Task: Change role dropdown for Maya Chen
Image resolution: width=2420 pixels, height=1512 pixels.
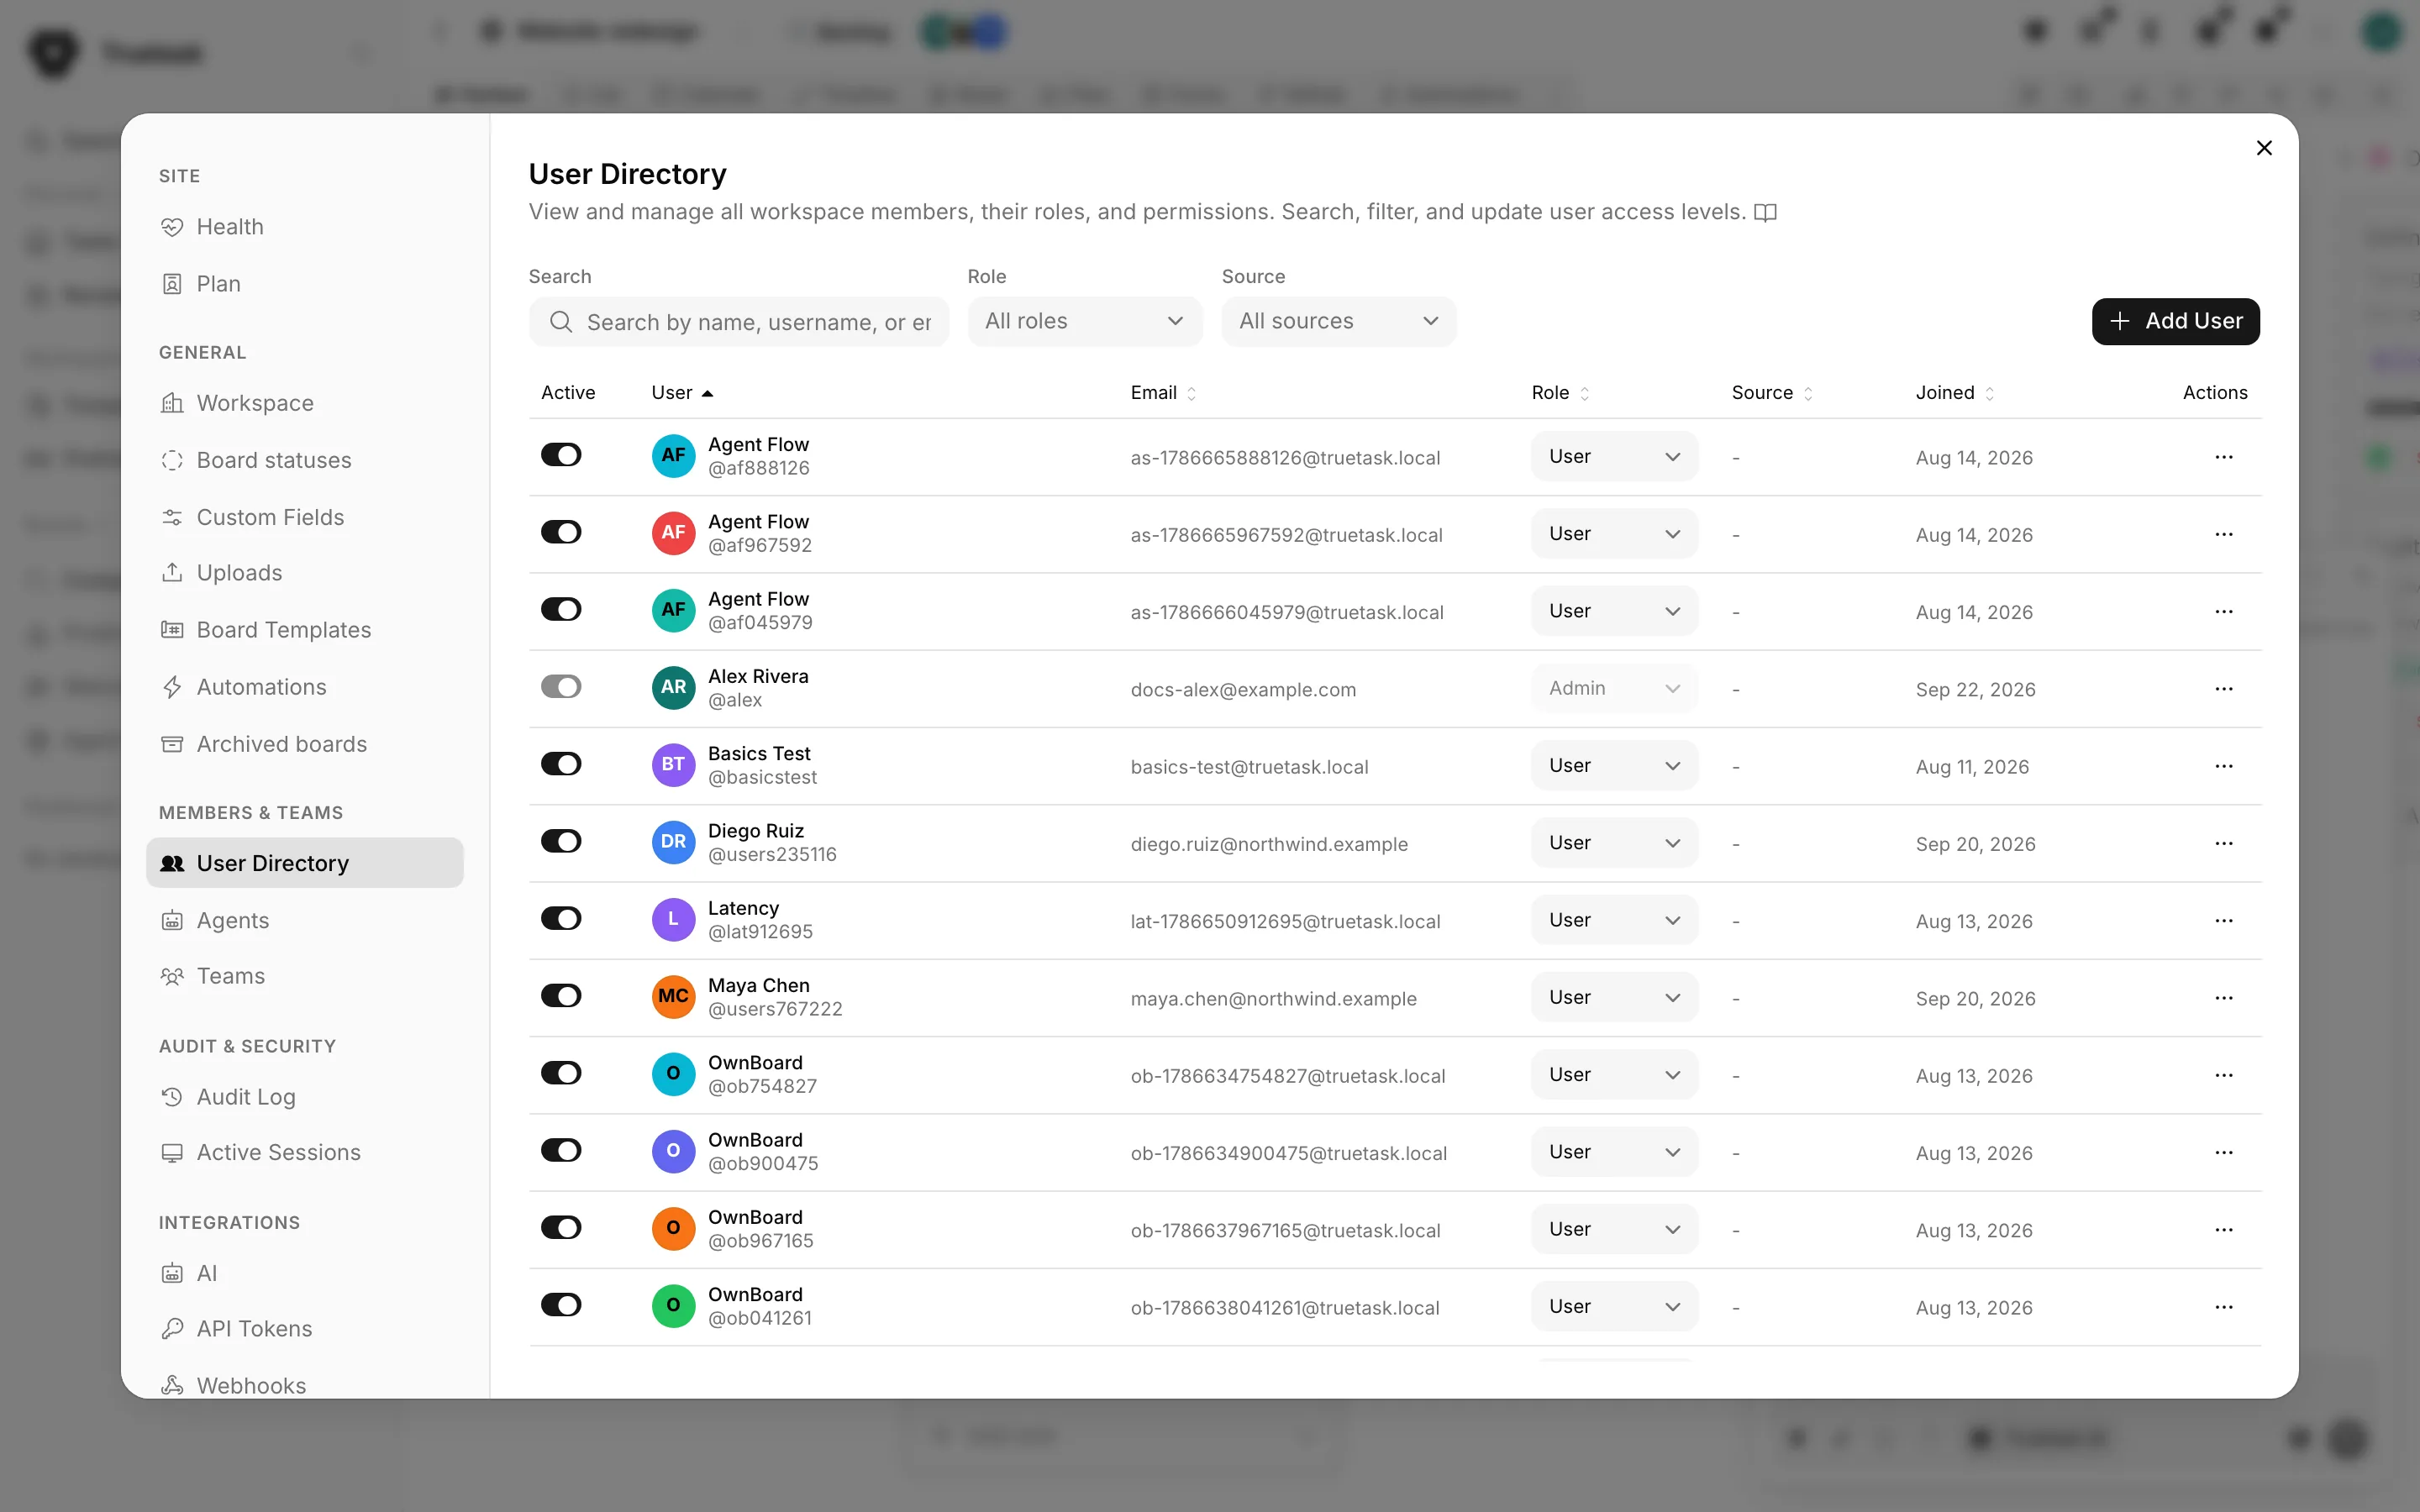Action: click(x=1614, y=997)
